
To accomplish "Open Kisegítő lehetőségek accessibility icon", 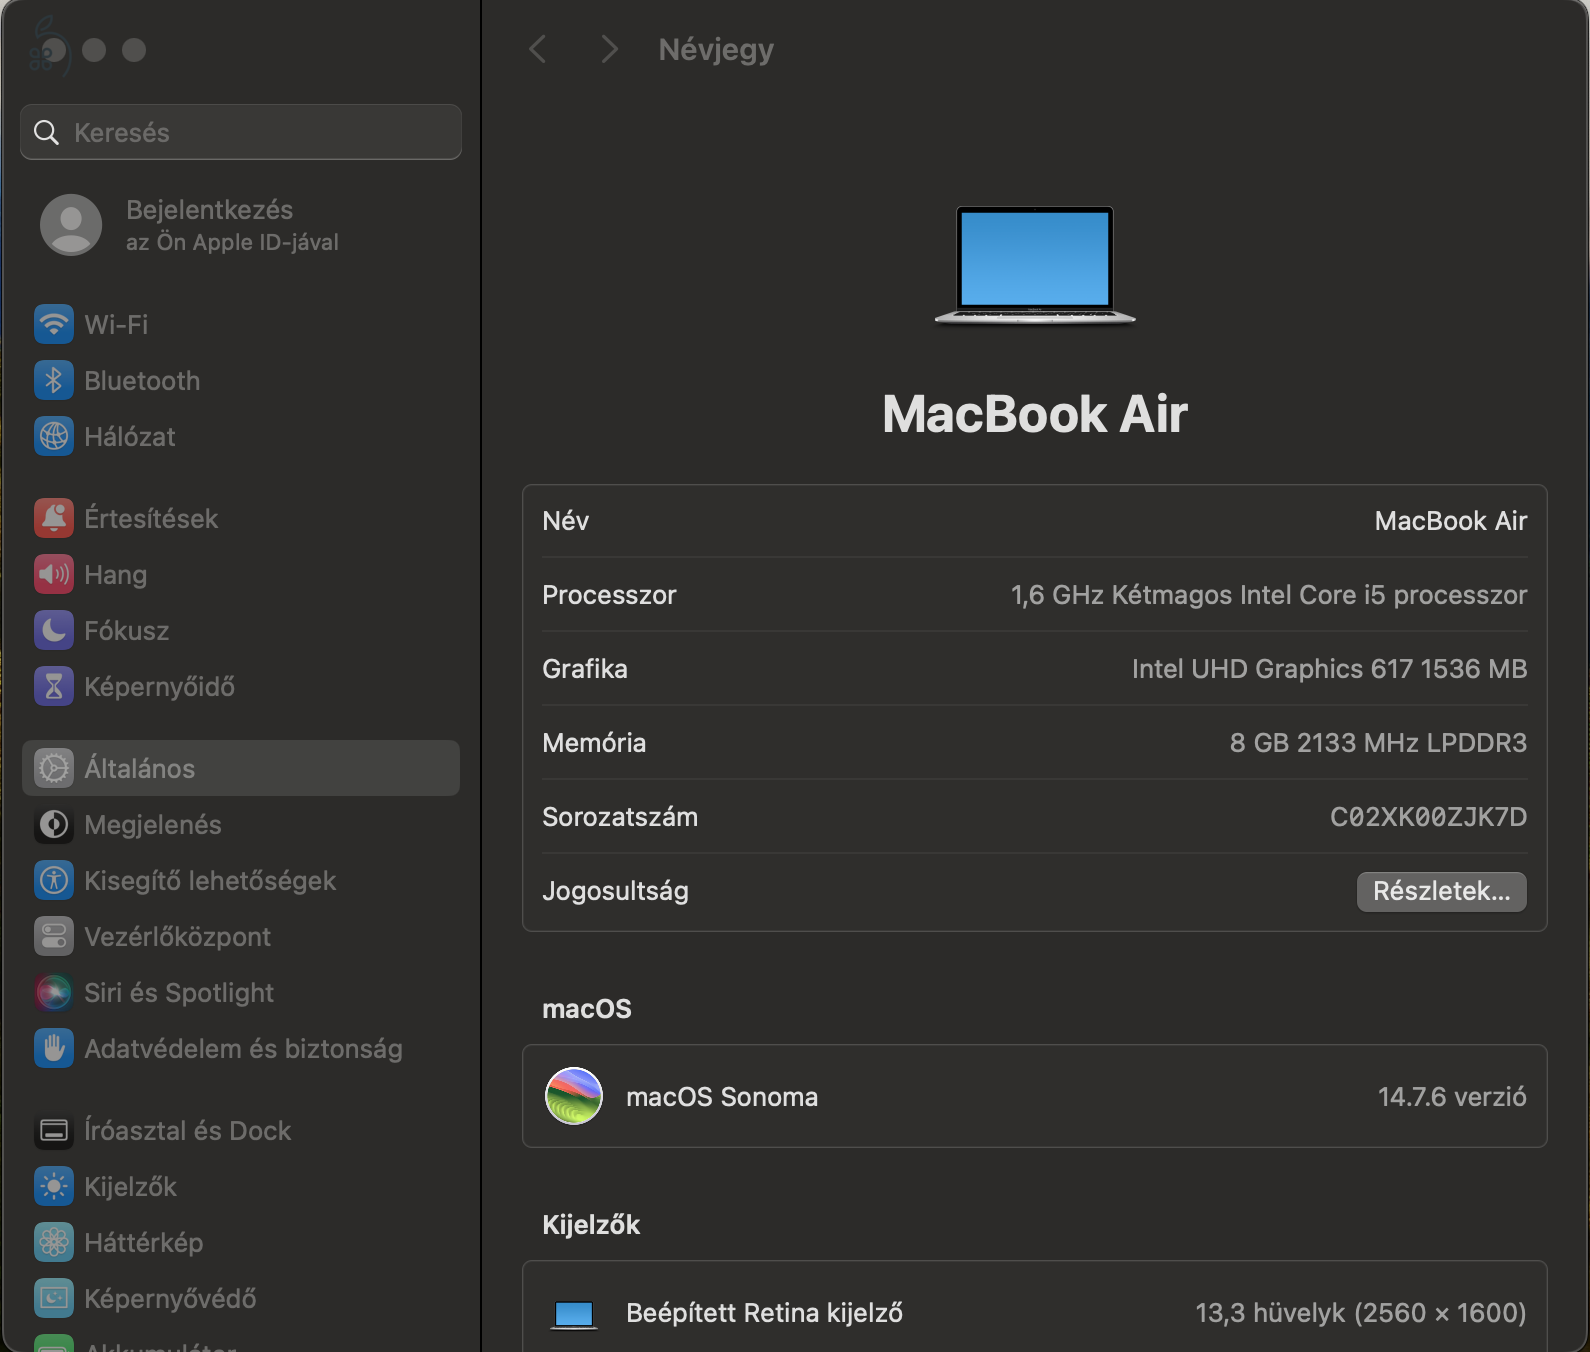I will (x=54, y=880).
